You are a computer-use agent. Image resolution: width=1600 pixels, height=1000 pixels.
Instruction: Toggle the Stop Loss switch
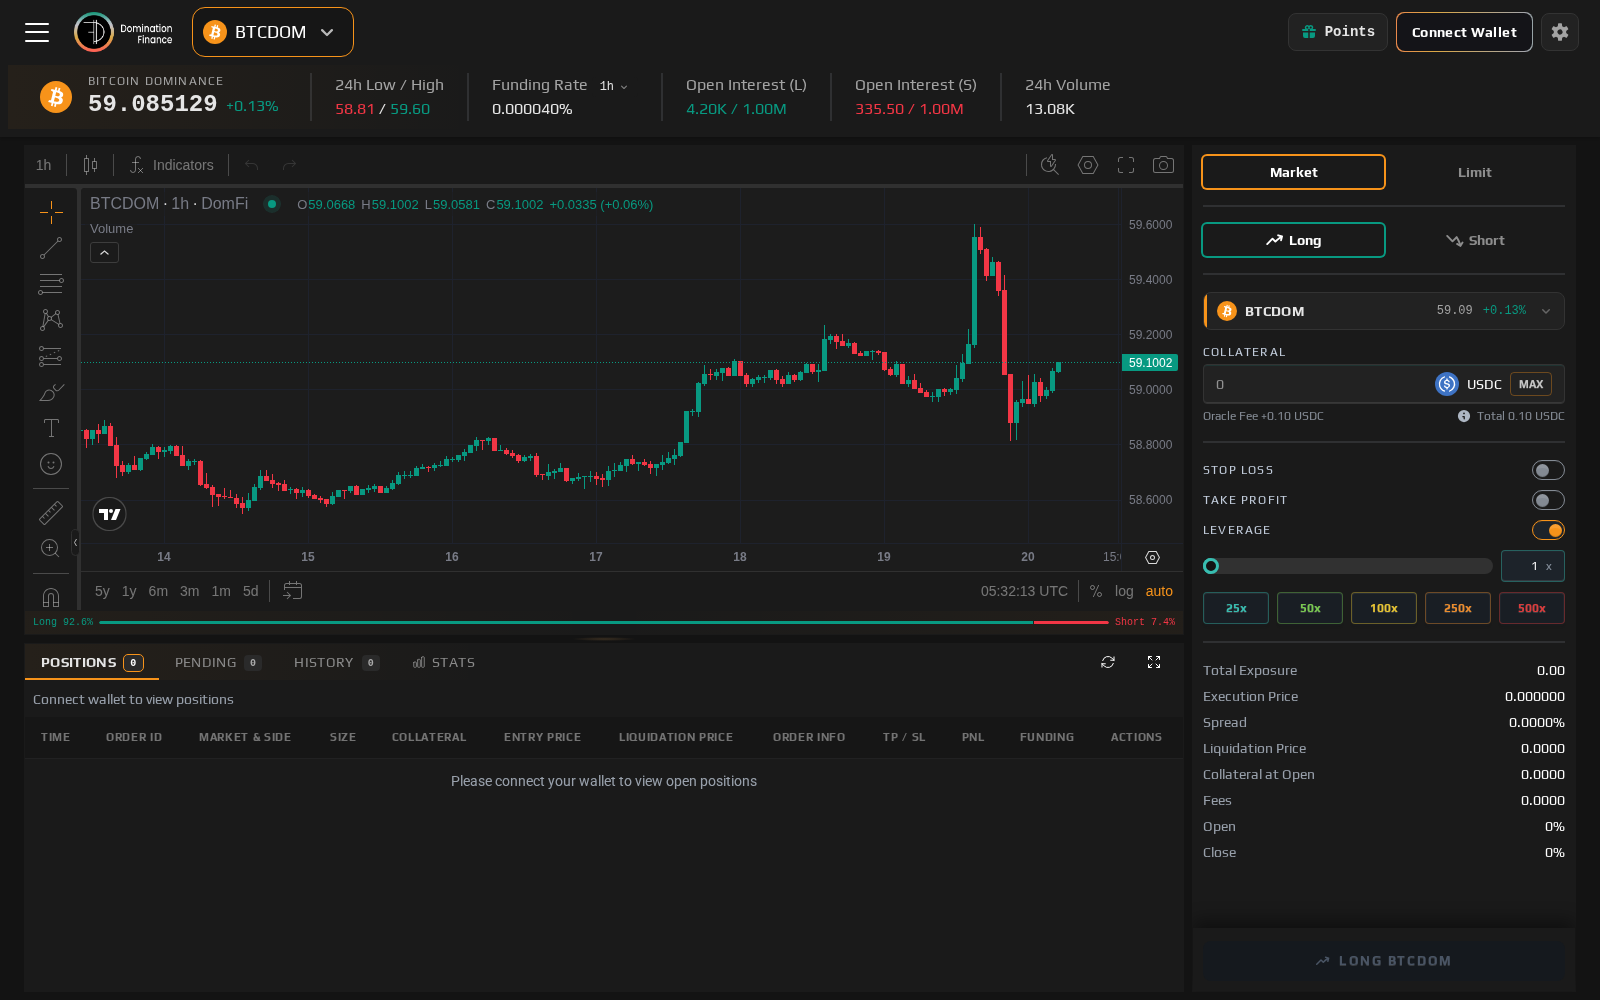tap(1548, 470)
